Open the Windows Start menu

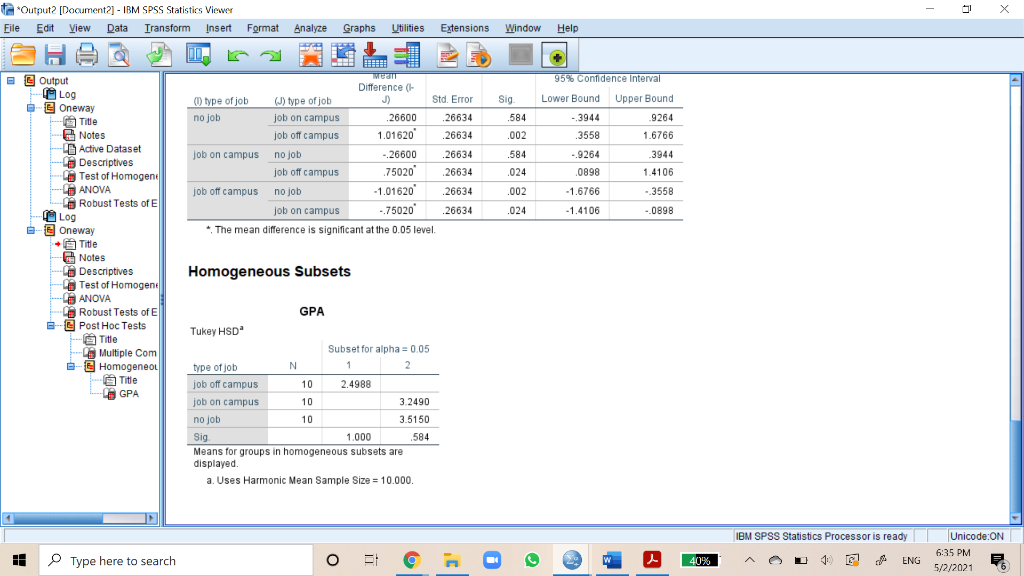click(x=19, y=560)
